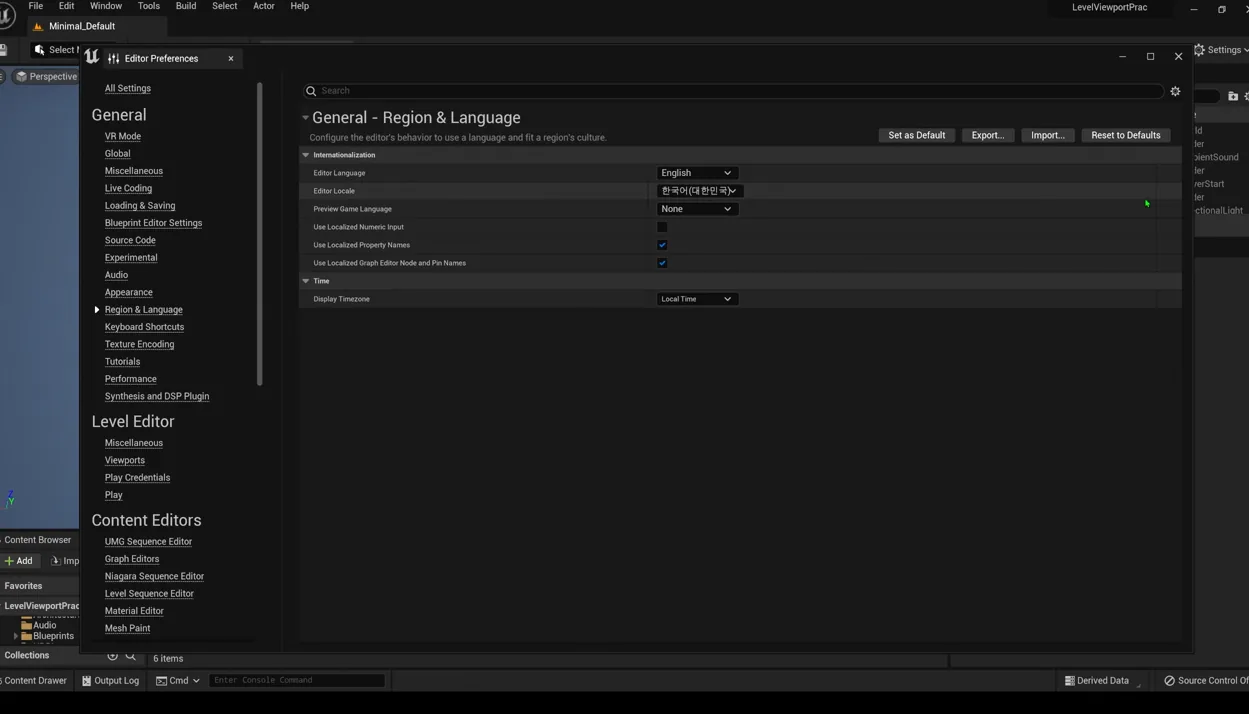The width and height of the screenshot is (1249, 714).
Task: Click the Import... button in Editor Preferences
Action: click(1048, 135)
